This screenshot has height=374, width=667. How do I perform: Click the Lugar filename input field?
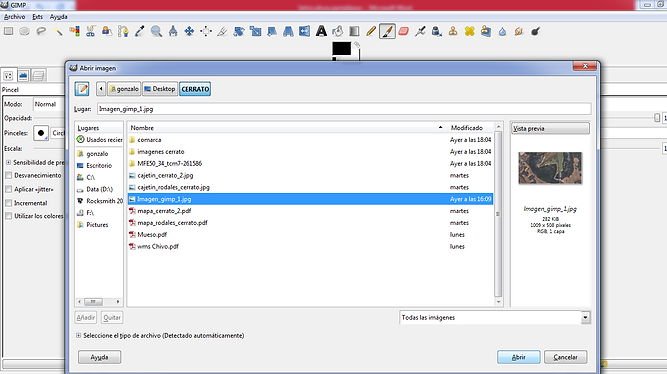(344, 109)
